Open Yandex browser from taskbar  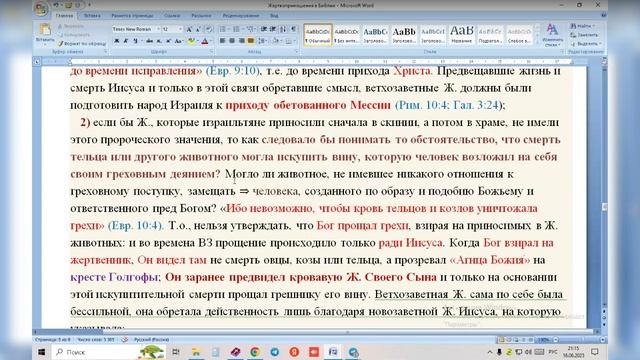[294, 352]
